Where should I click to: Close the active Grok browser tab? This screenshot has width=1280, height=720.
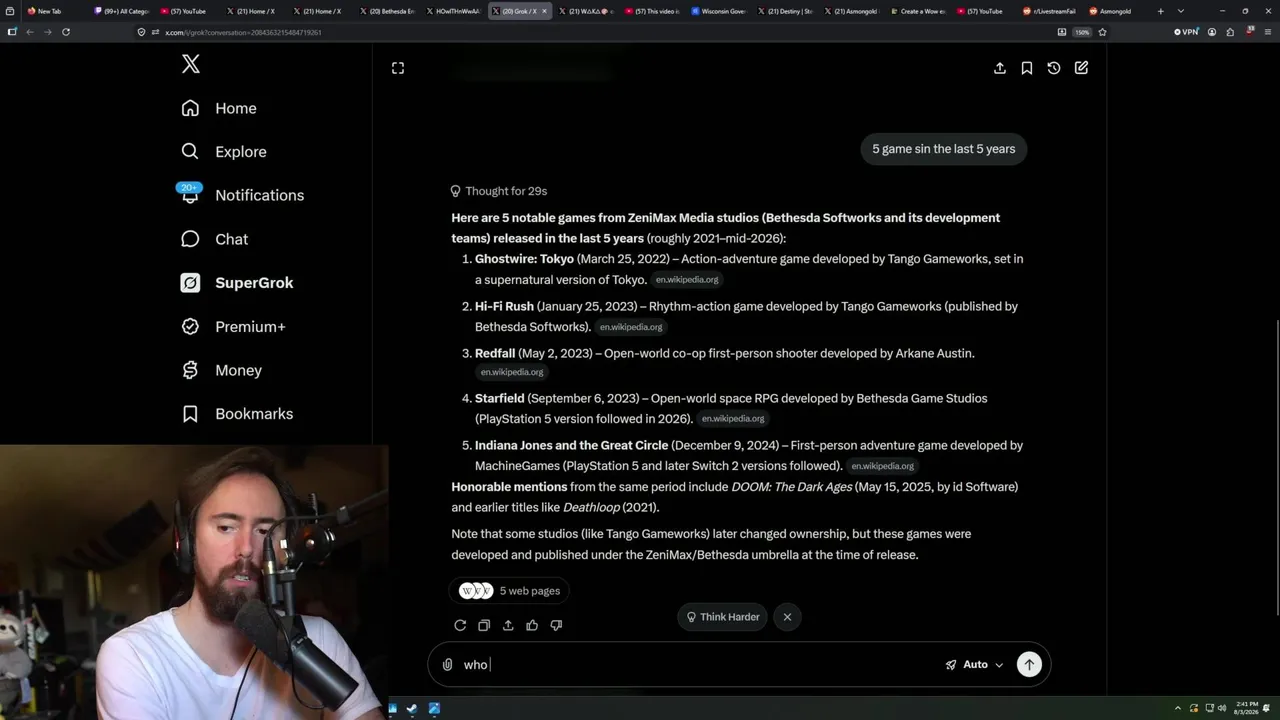(x=544, y=11)
